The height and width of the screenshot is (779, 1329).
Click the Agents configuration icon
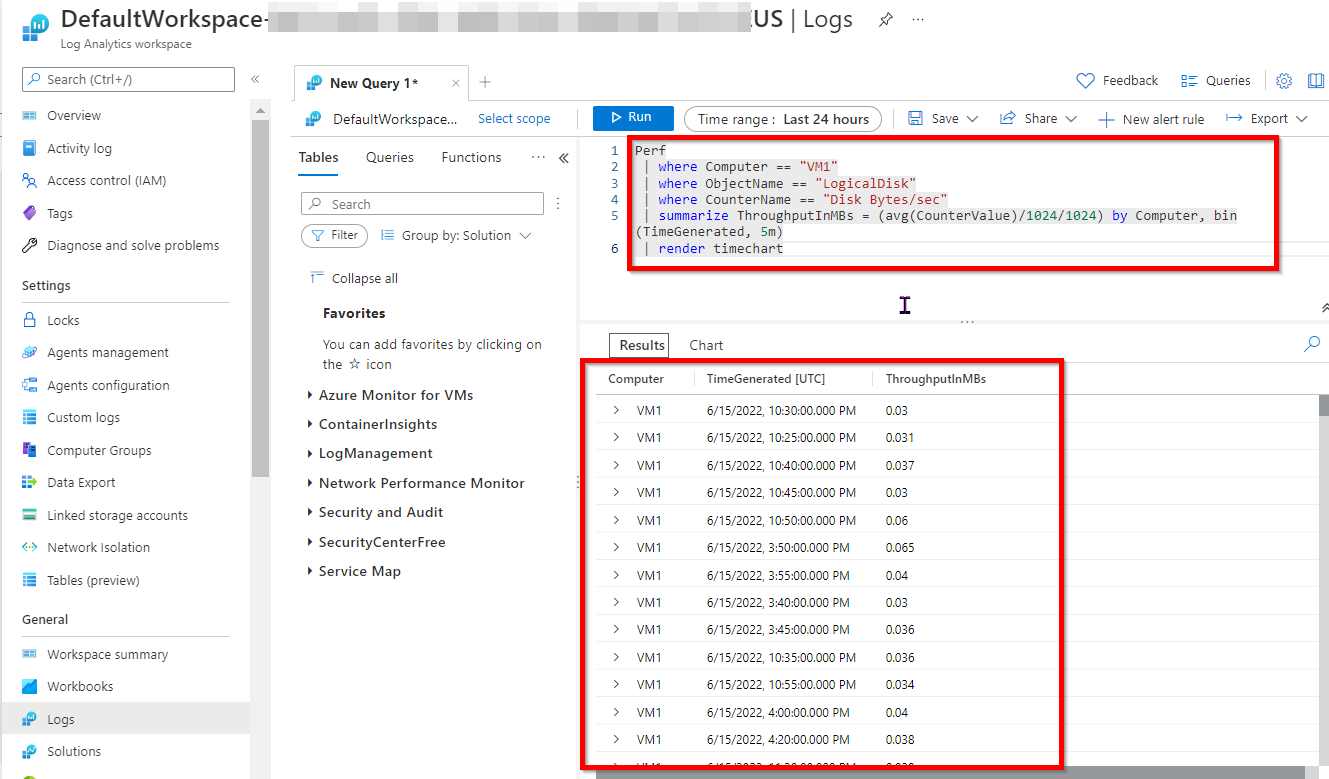click(30, 385)
